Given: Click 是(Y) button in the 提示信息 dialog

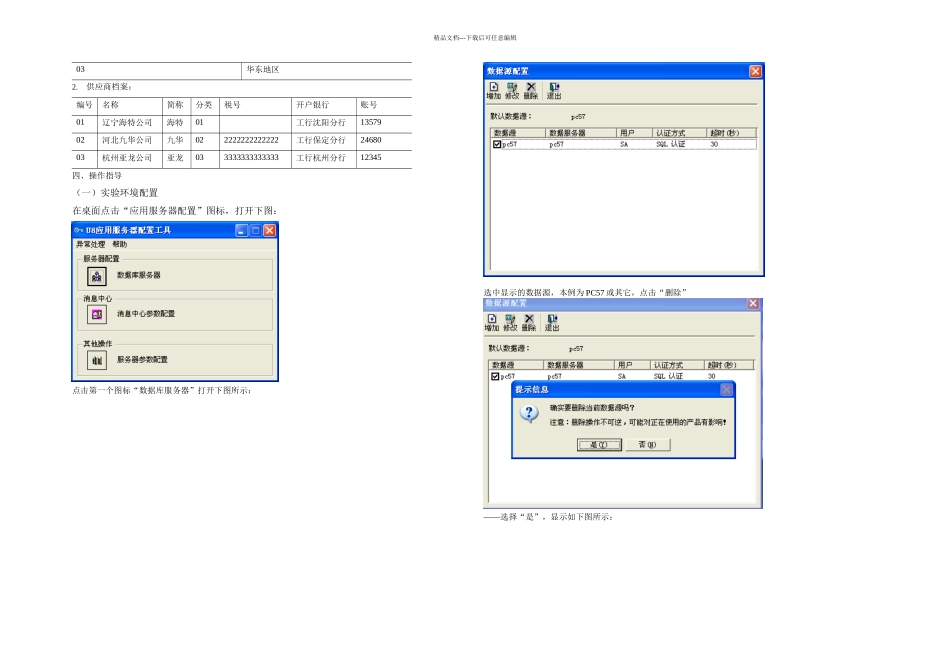Looking at the screenshot, I should pyautogui.click(x=599, y=445).
